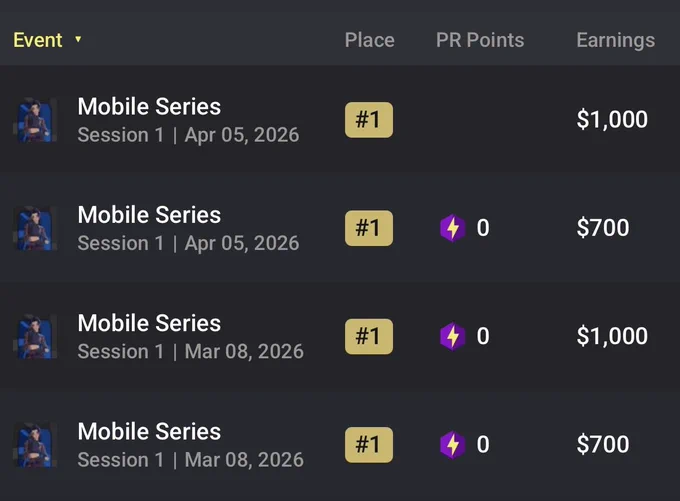Click the PR lightning icon in $700 Mar 08 row
Image resolution: width=680 pixels, height=501 pixels.
coord(452,445)
